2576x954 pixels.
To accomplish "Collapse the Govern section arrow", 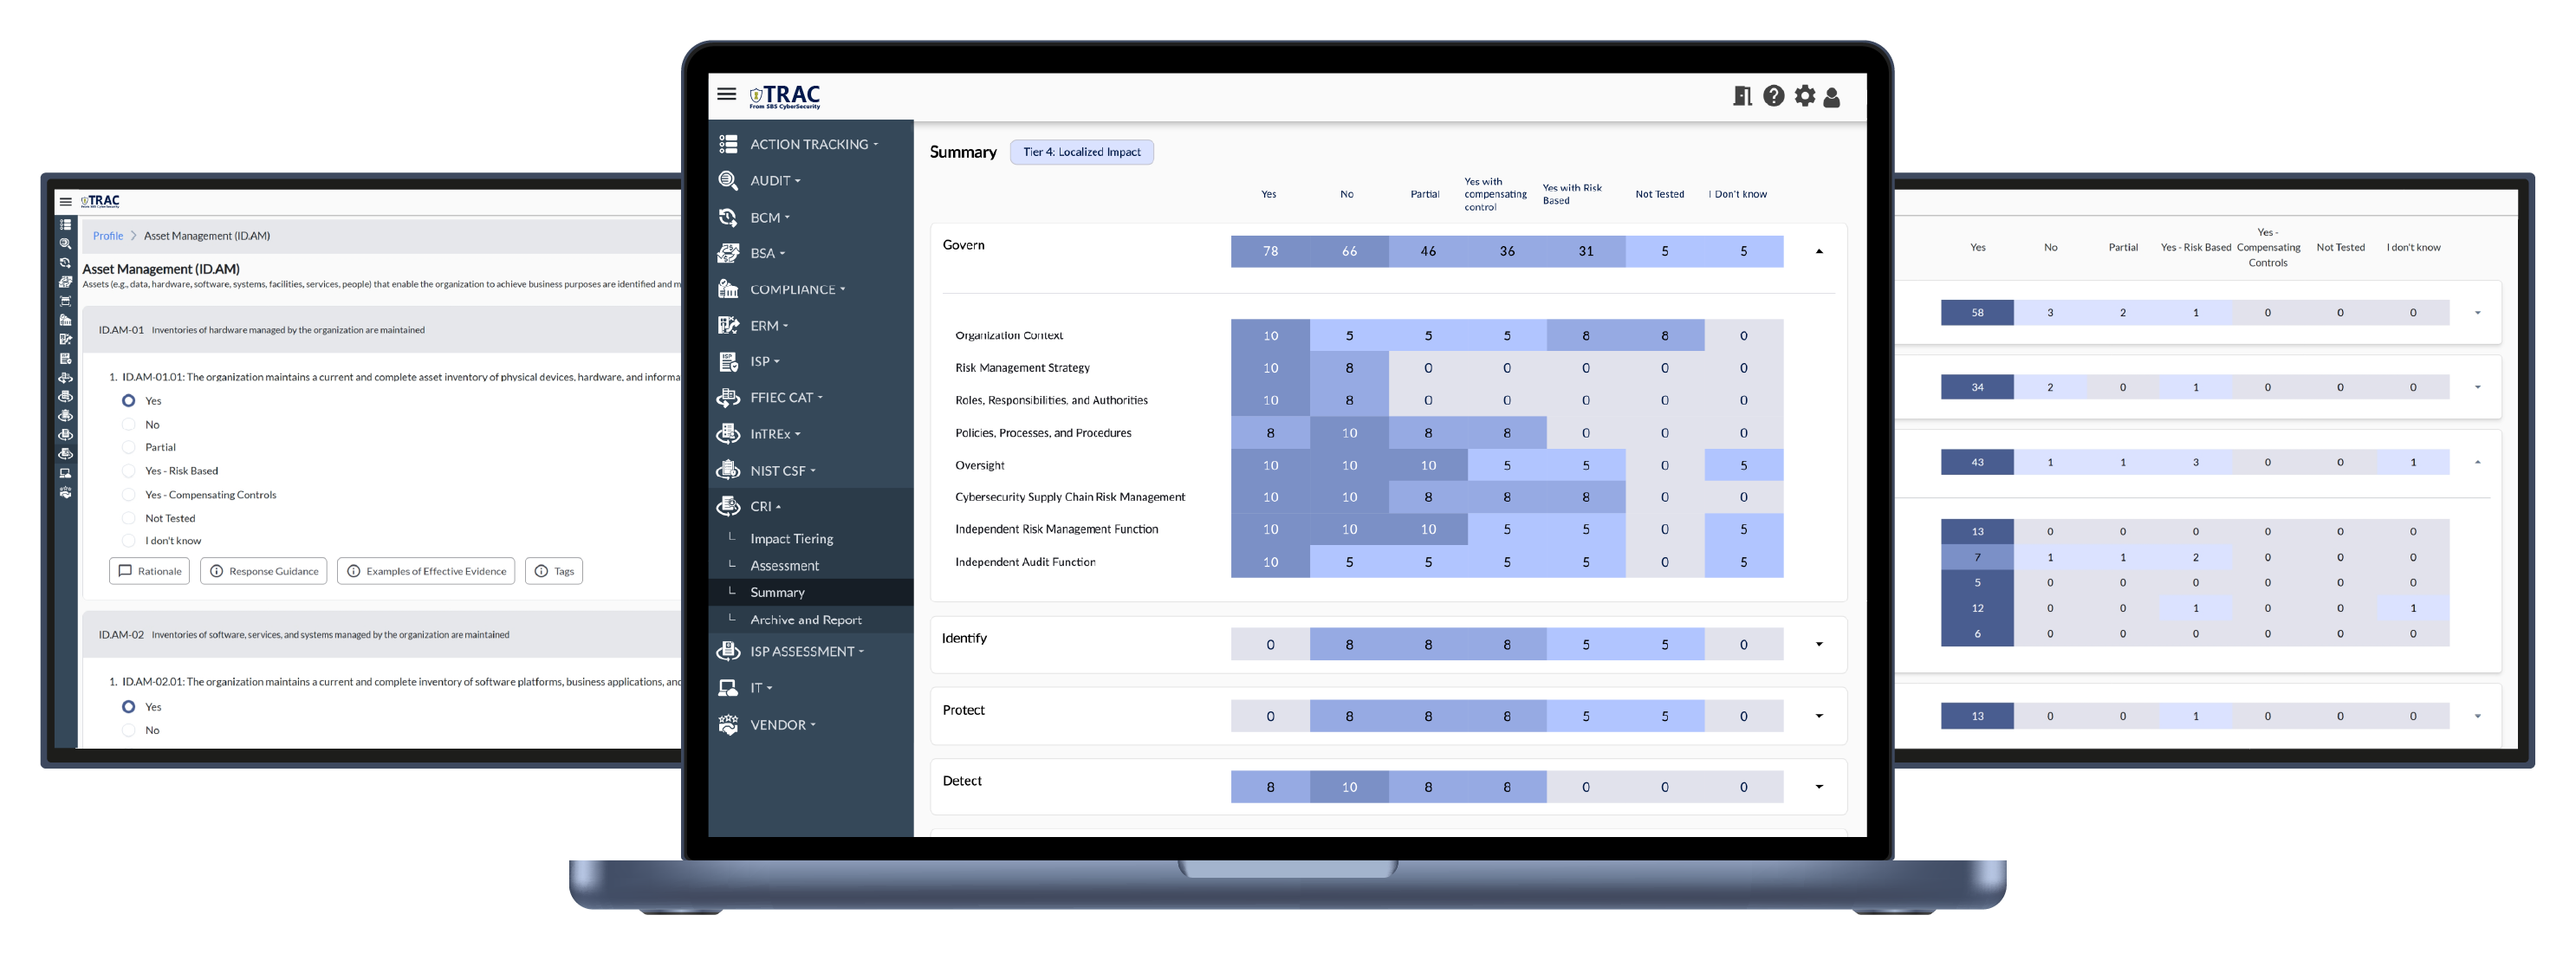I will point(1819,252).
